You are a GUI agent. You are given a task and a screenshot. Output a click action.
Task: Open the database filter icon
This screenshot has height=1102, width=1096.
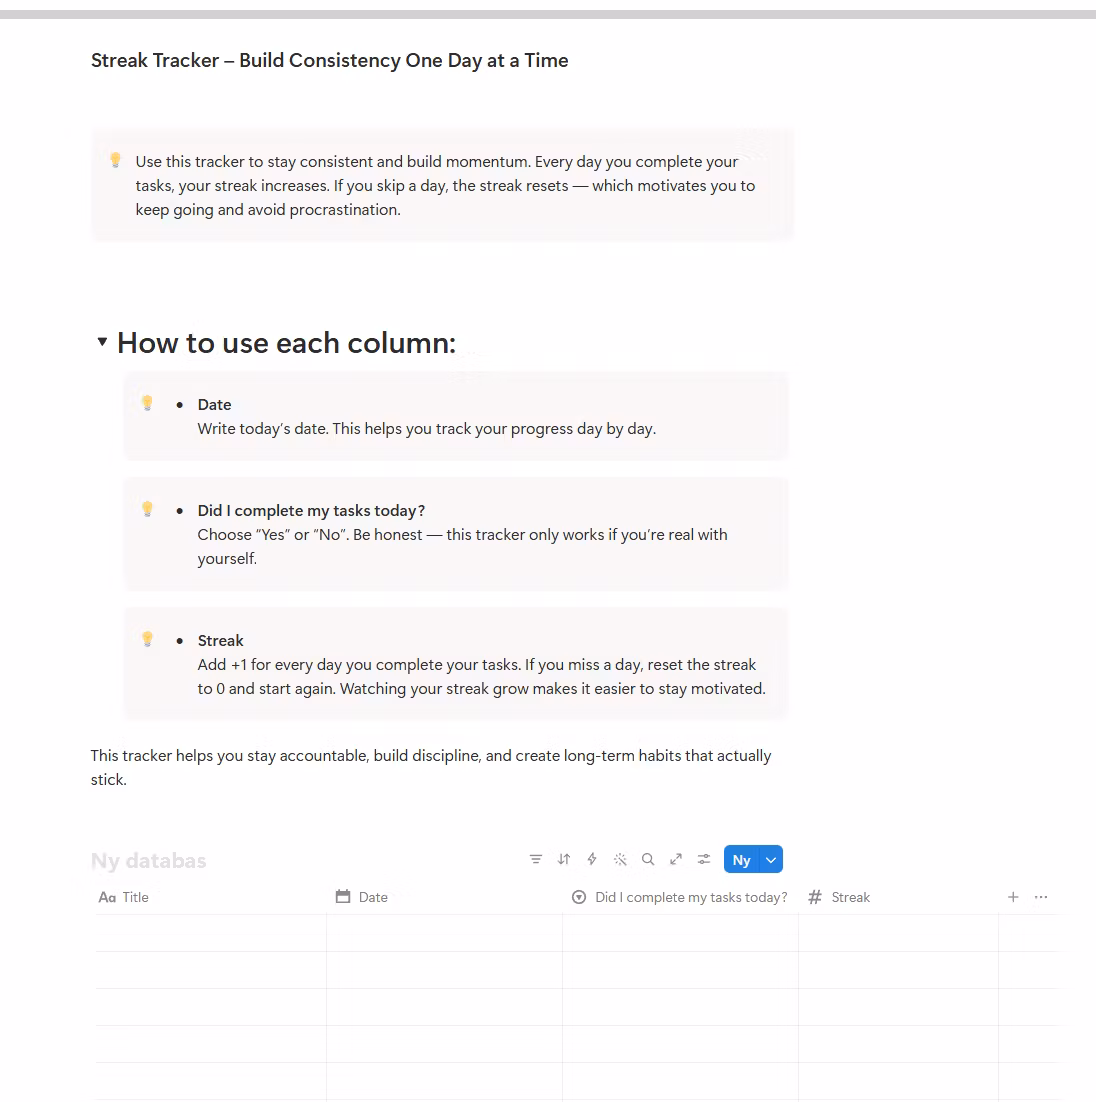536,859
